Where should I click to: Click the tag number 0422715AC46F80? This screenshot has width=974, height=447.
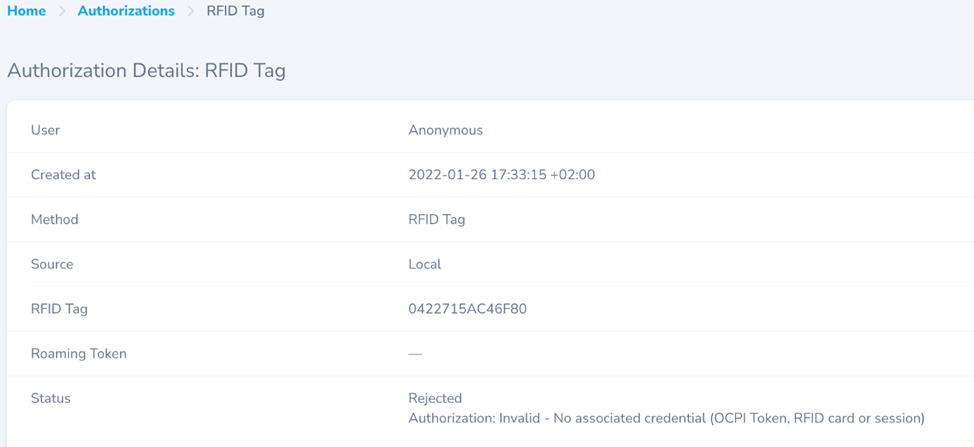click(467, 309)
